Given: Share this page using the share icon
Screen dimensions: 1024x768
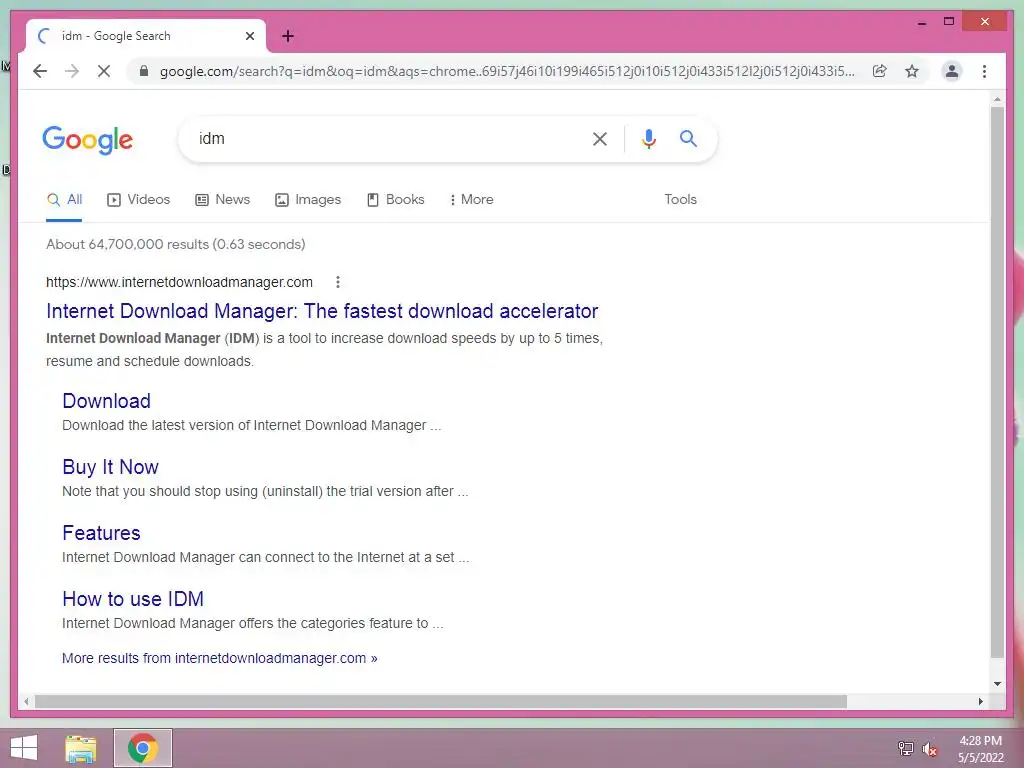Looking at the screenshot, I should tap(880, 71).
